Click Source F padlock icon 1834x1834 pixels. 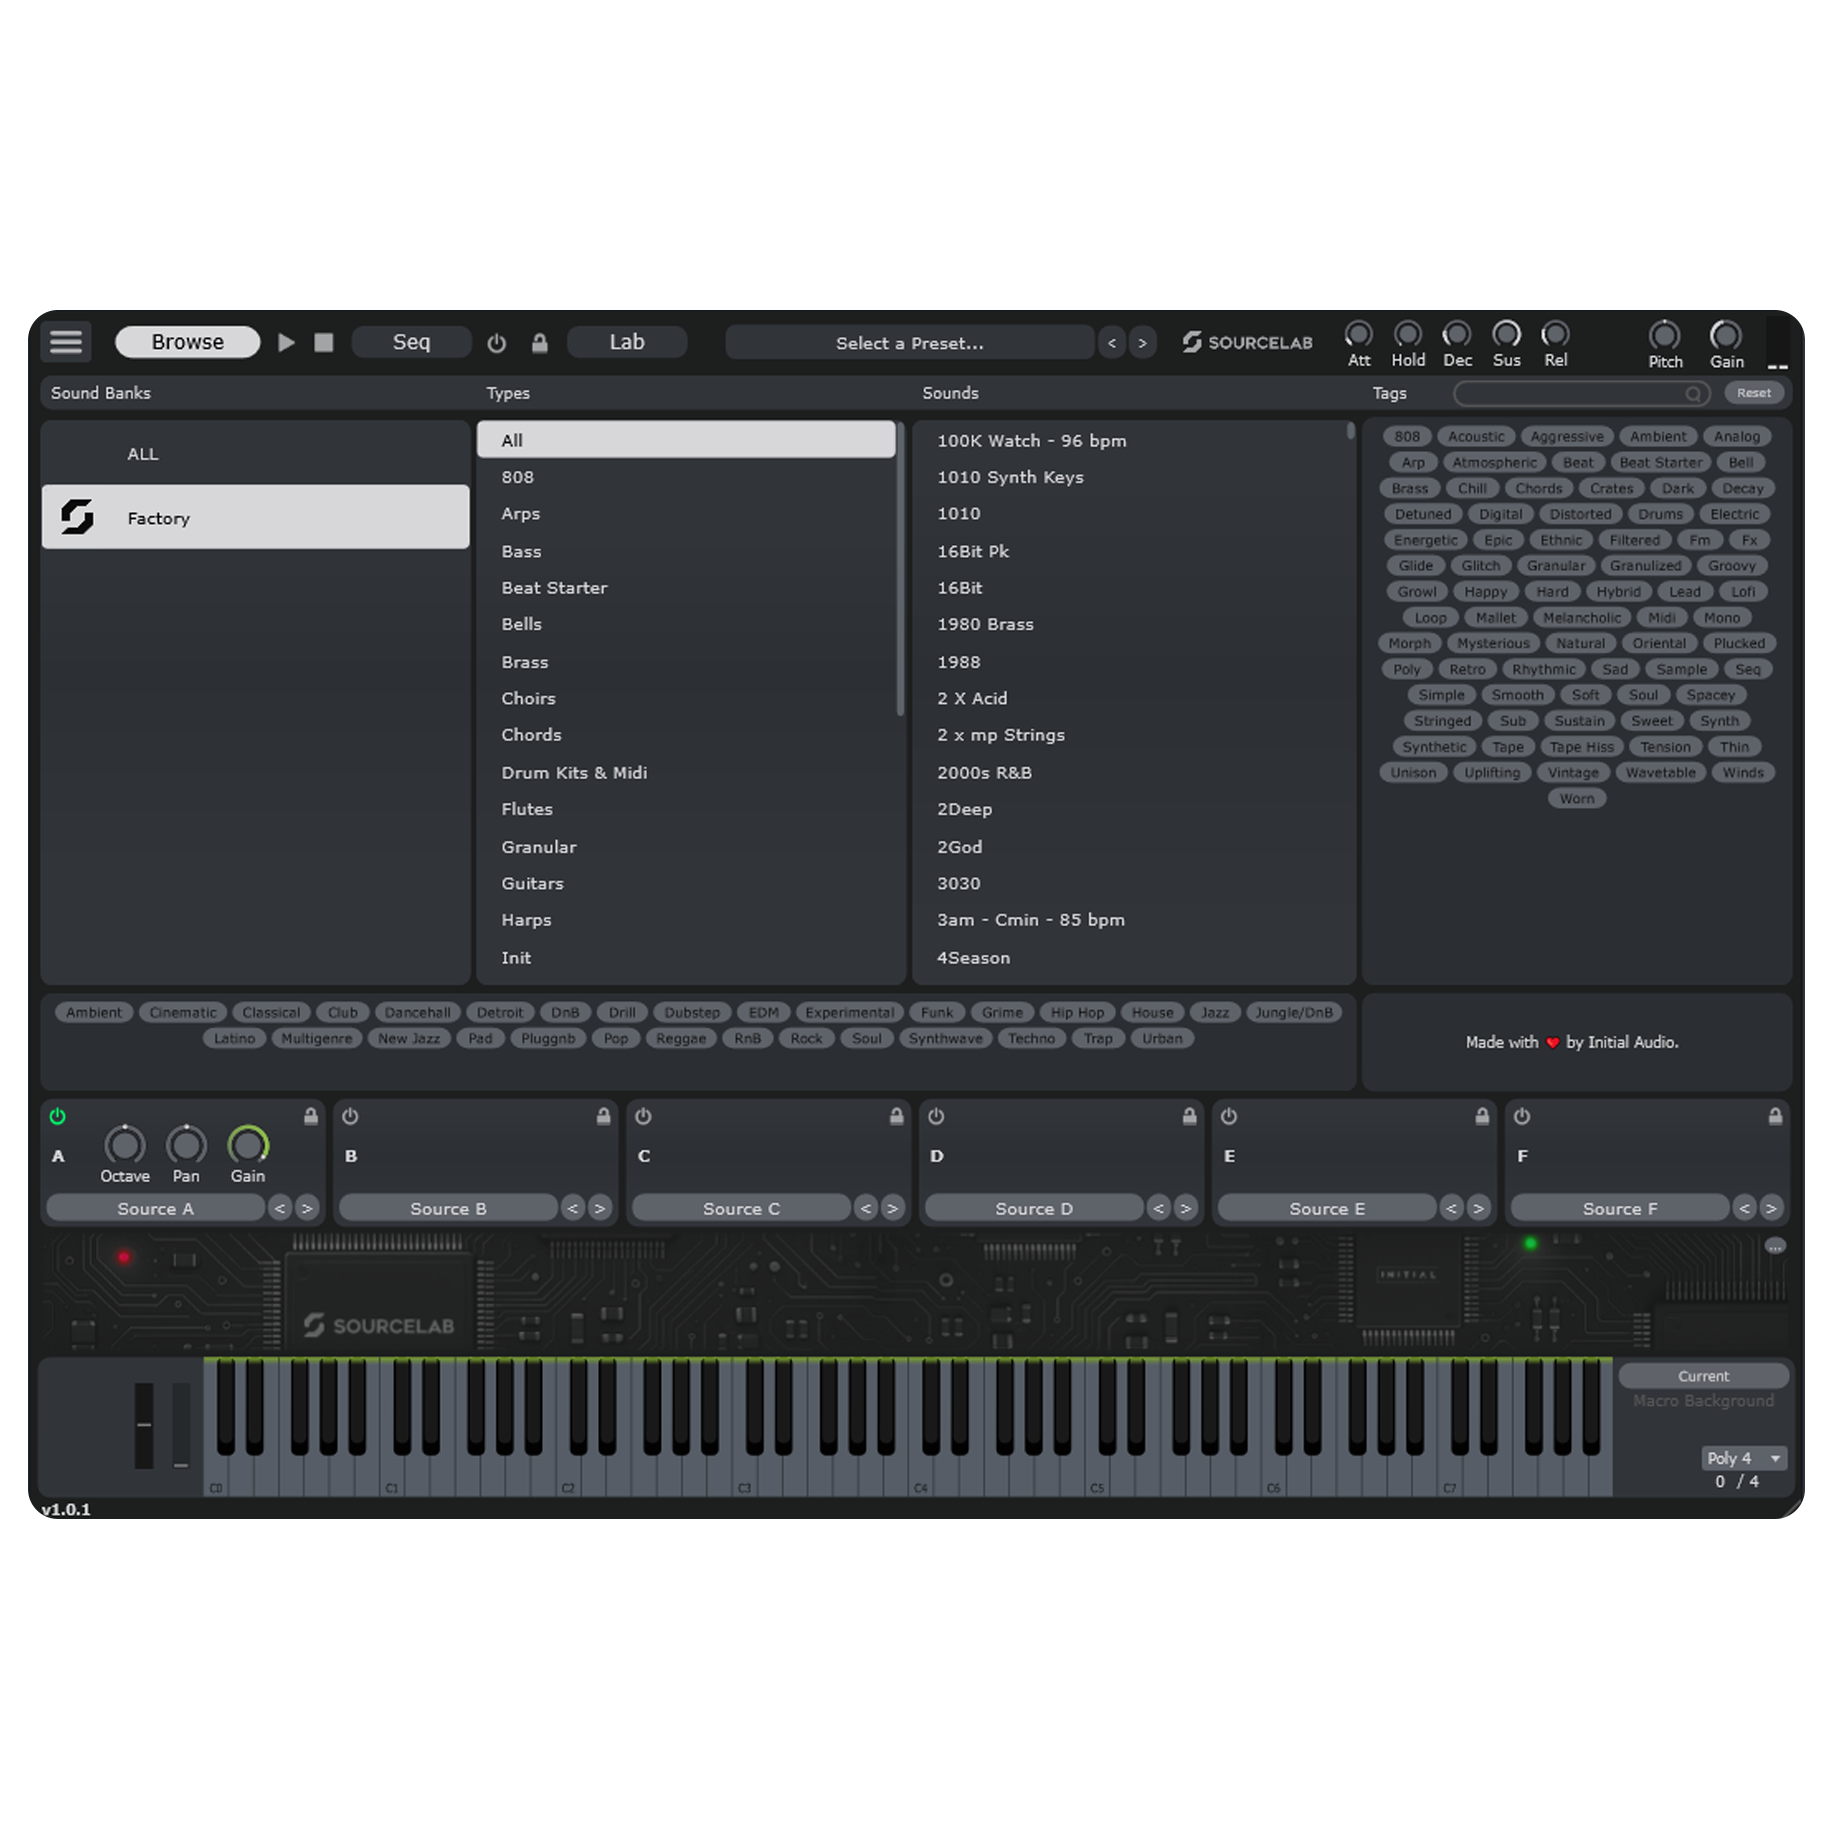1775,1116
